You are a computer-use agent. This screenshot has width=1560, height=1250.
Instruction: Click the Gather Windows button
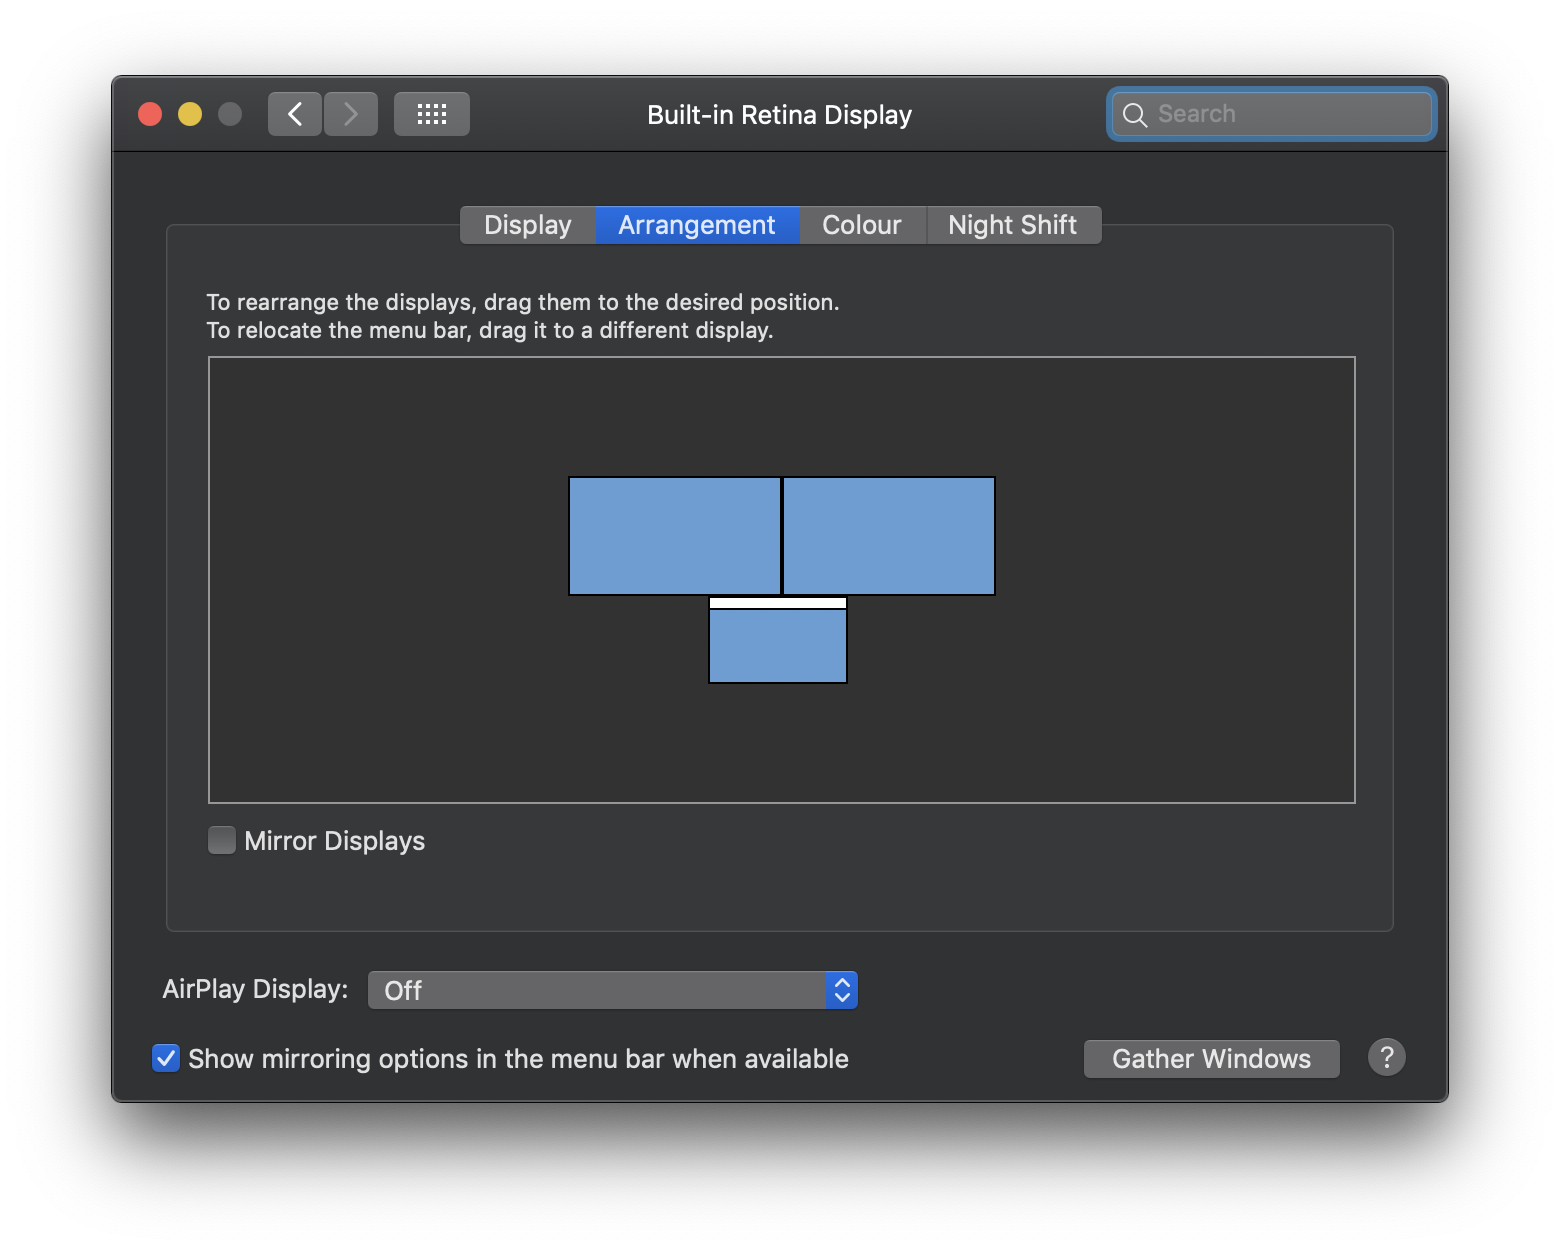click(1210, 1058)
